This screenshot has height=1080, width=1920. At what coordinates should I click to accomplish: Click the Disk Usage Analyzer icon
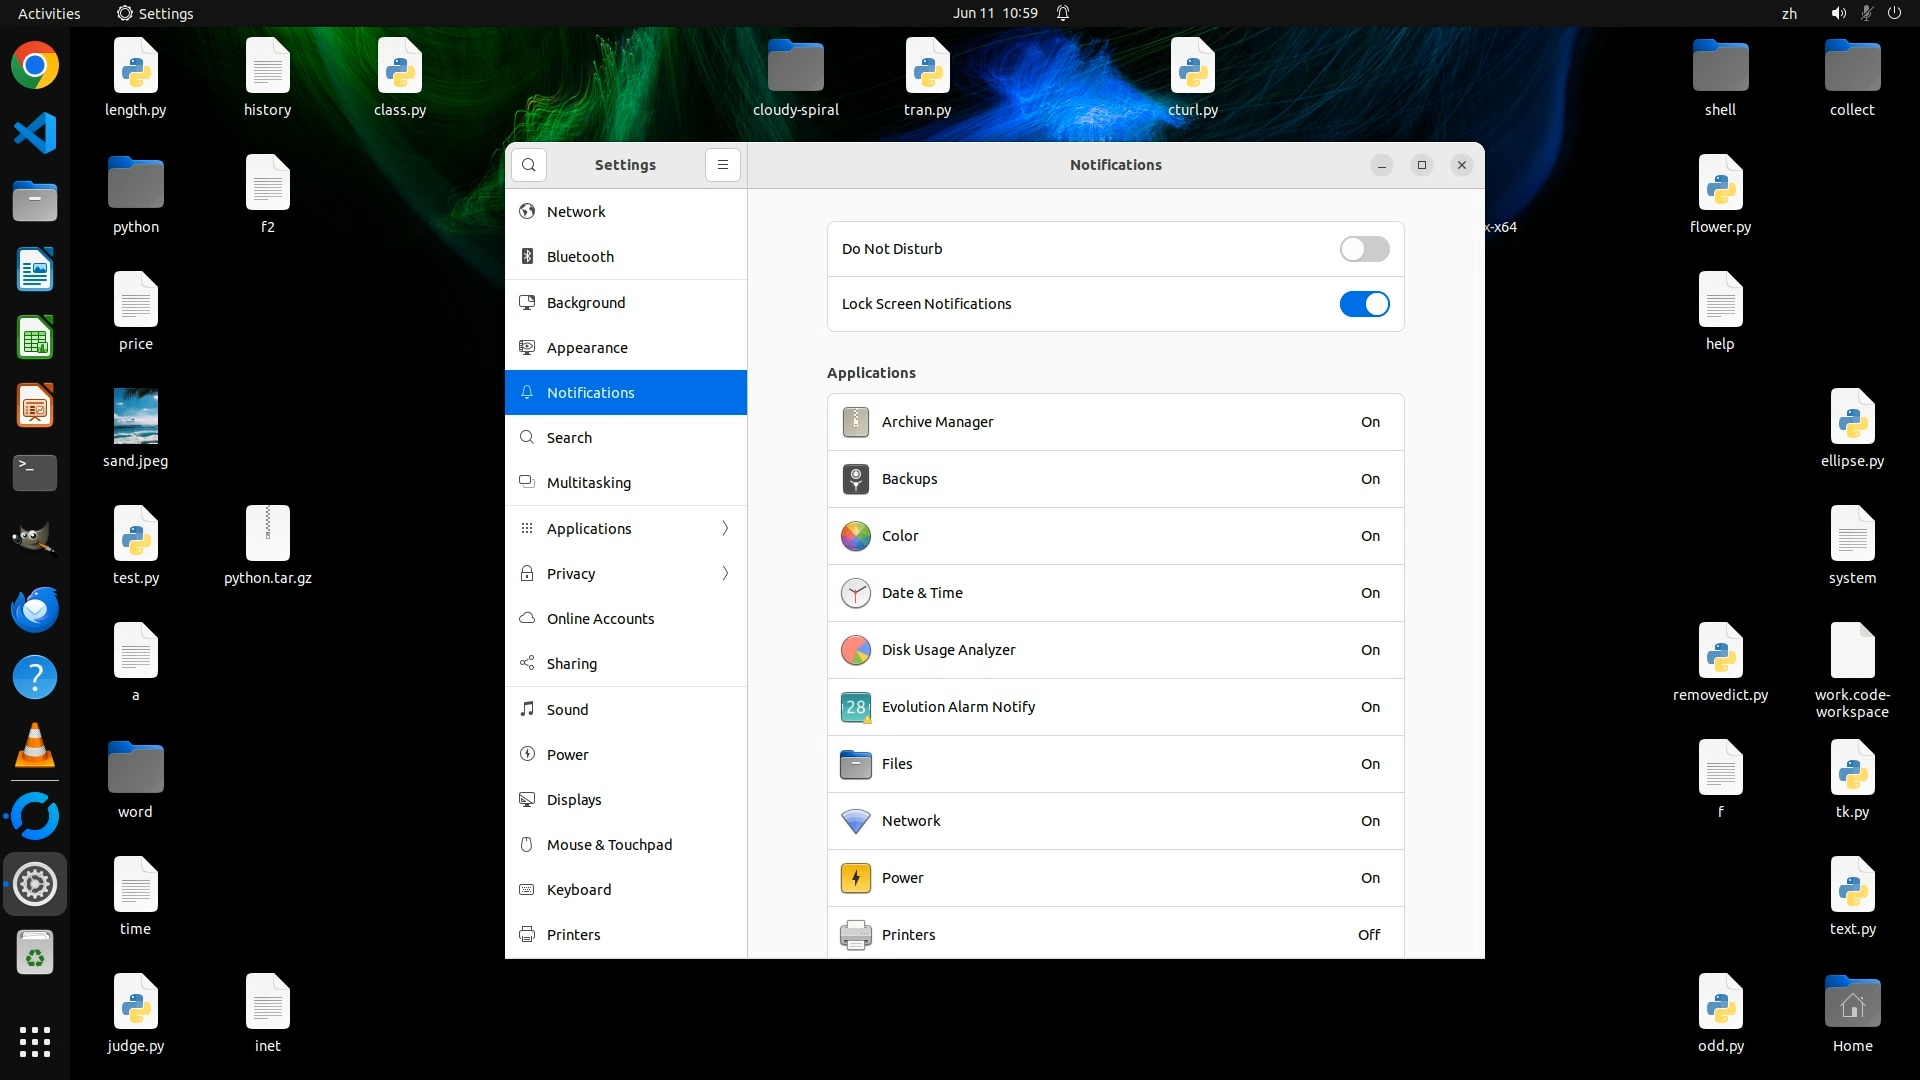[855, 650]
